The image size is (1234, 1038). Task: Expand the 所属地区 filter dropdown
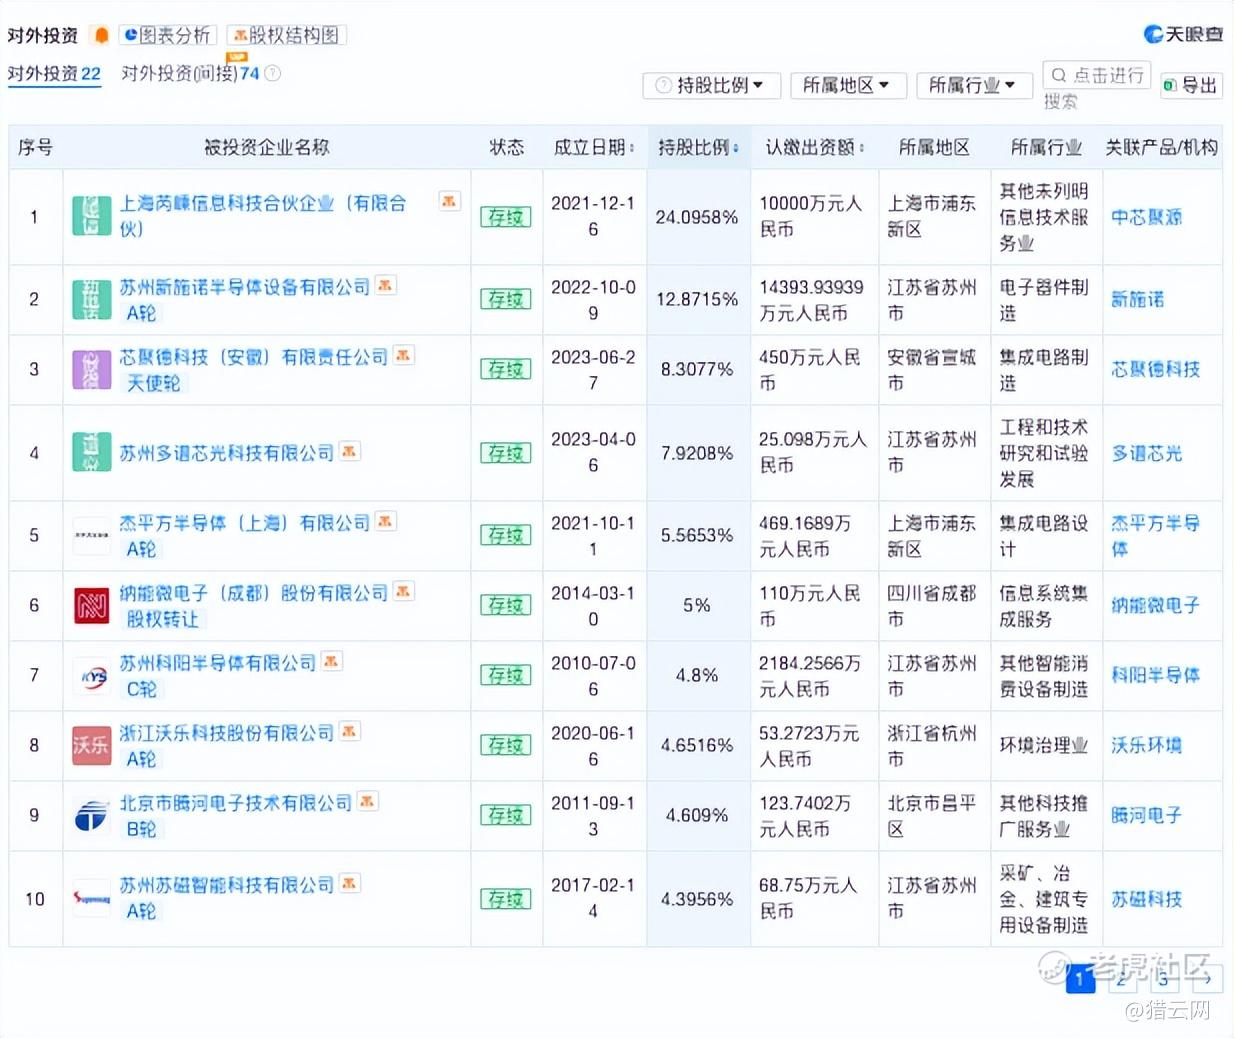(847, 86)
